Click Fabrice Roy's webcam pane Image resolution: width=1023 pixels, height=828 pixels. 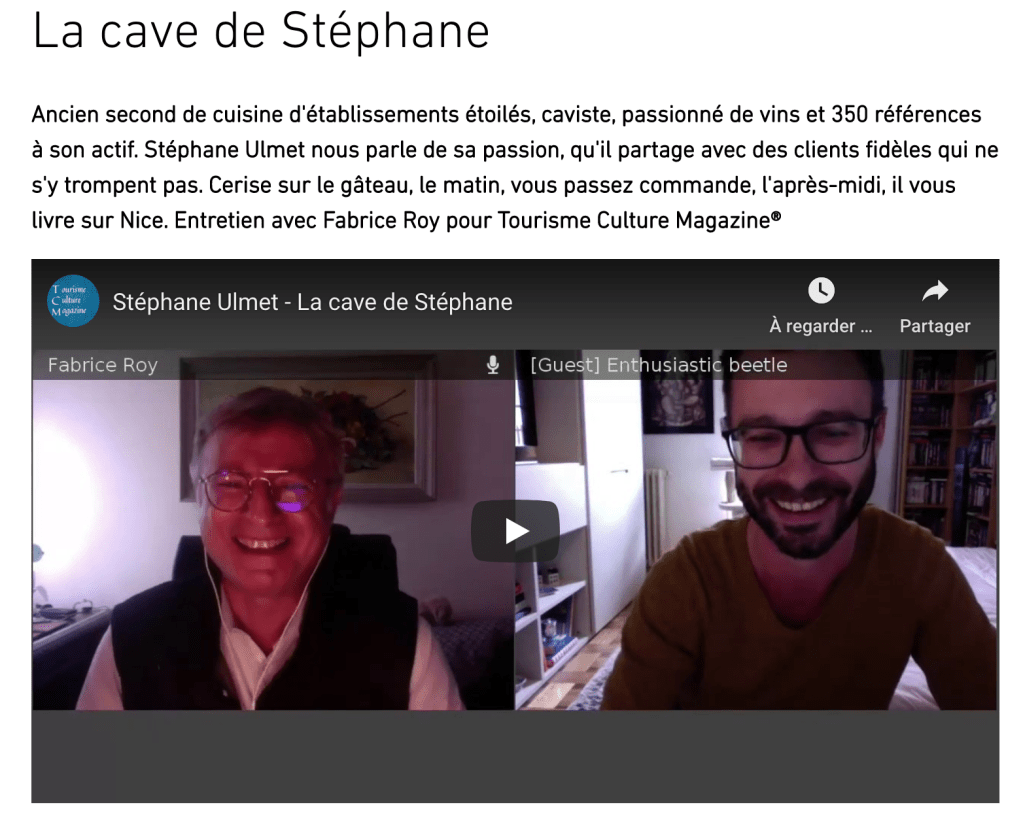(273, 530)
